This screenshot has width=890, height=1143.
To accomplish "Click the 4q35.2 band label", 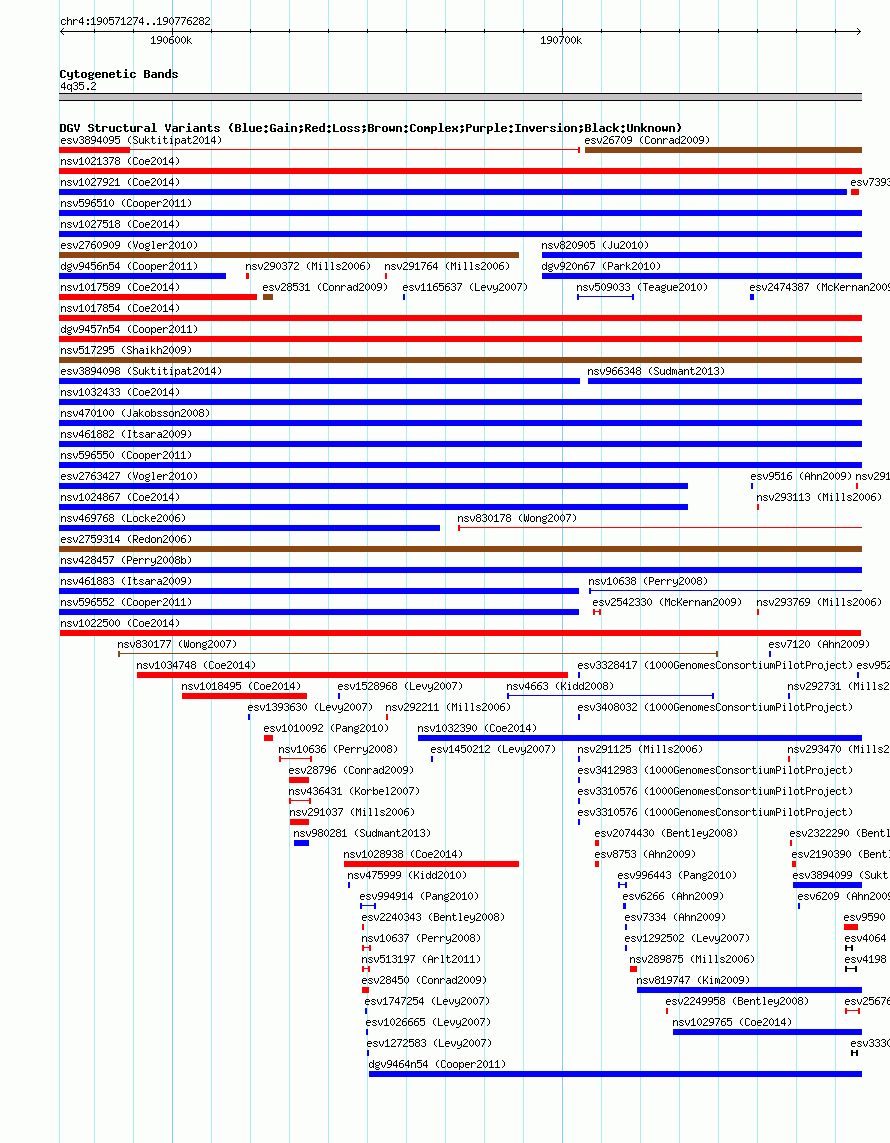I will click(x=78, y=87).
